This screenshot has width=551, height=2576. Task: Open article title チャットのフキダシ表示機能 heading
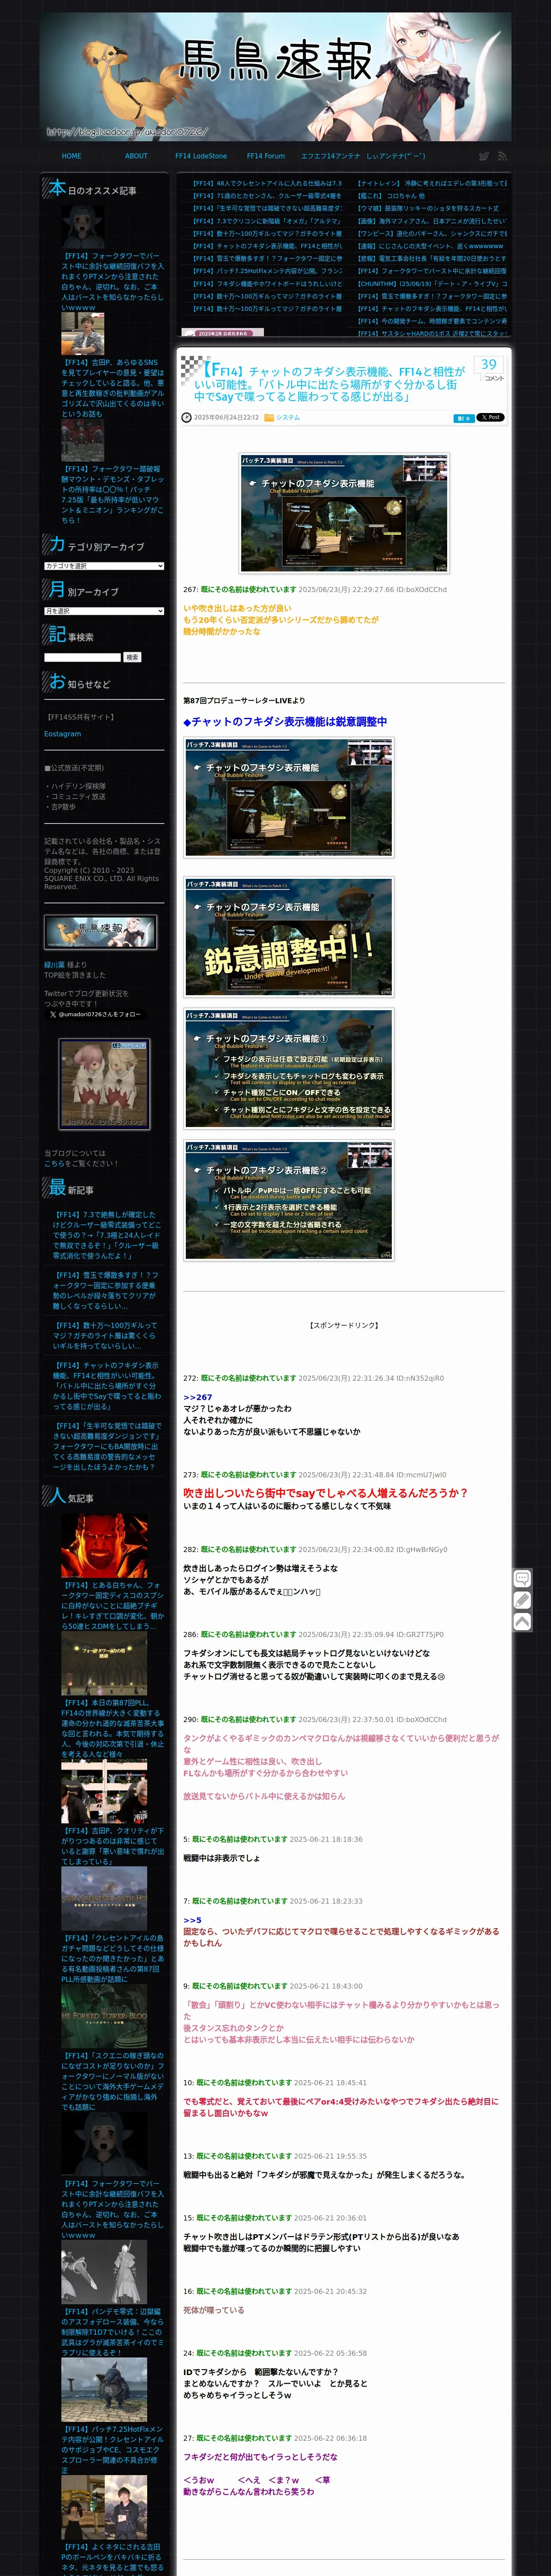330,384
